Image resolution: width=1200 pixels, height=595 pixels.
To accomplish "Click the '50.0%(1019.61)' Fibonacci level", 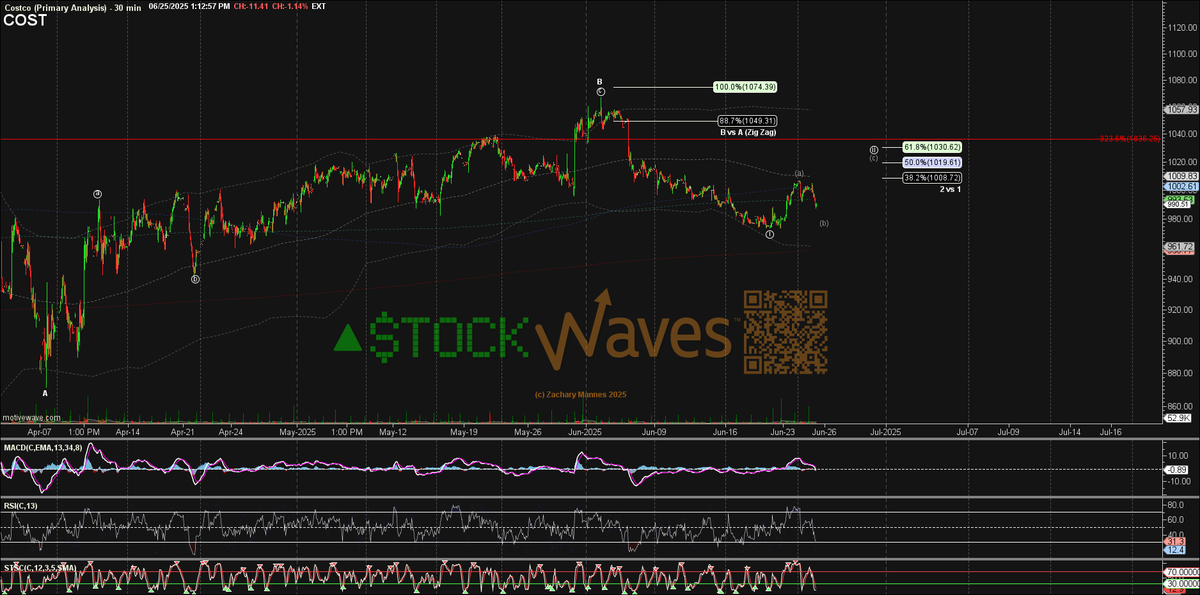I will click(931, 161).
